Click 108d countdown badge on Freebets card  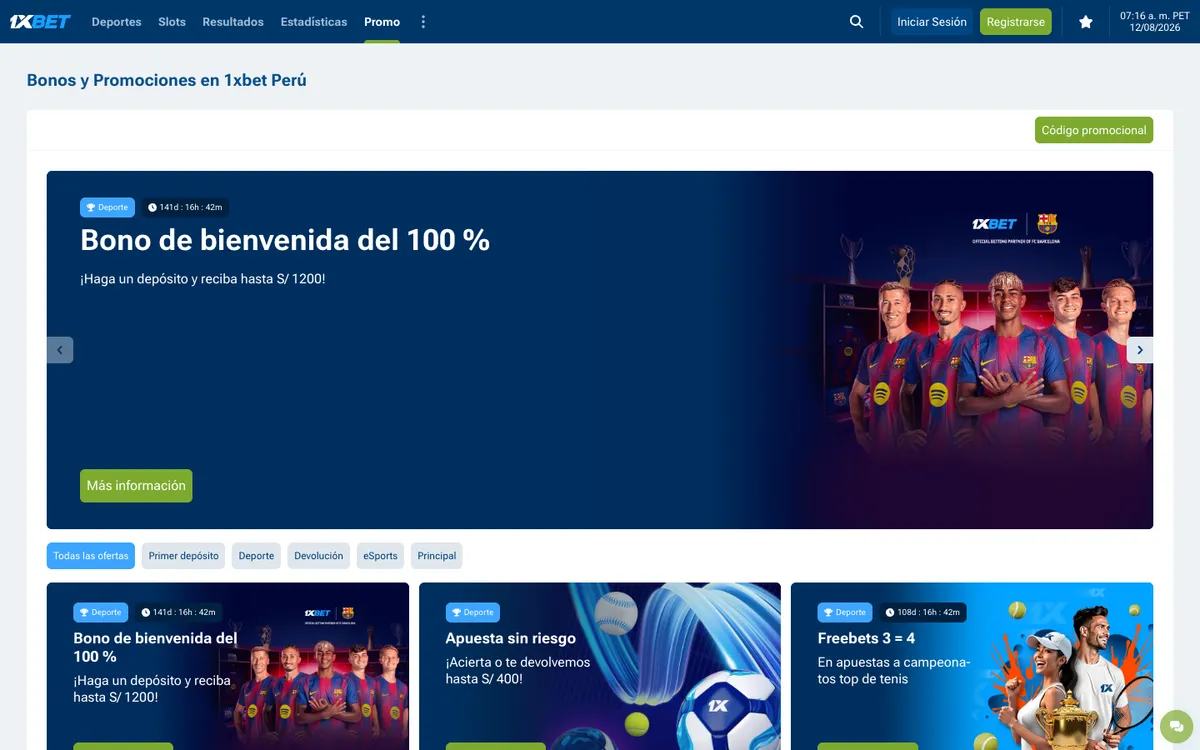pyautogui.click(x=922, y=613)
